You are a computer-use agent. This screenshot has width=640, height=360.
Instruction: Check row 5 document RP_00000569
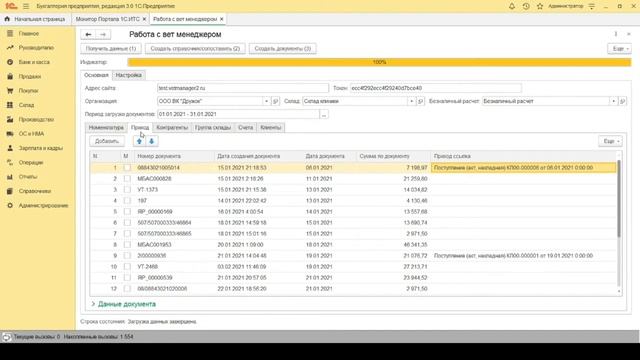click(127, 212)
